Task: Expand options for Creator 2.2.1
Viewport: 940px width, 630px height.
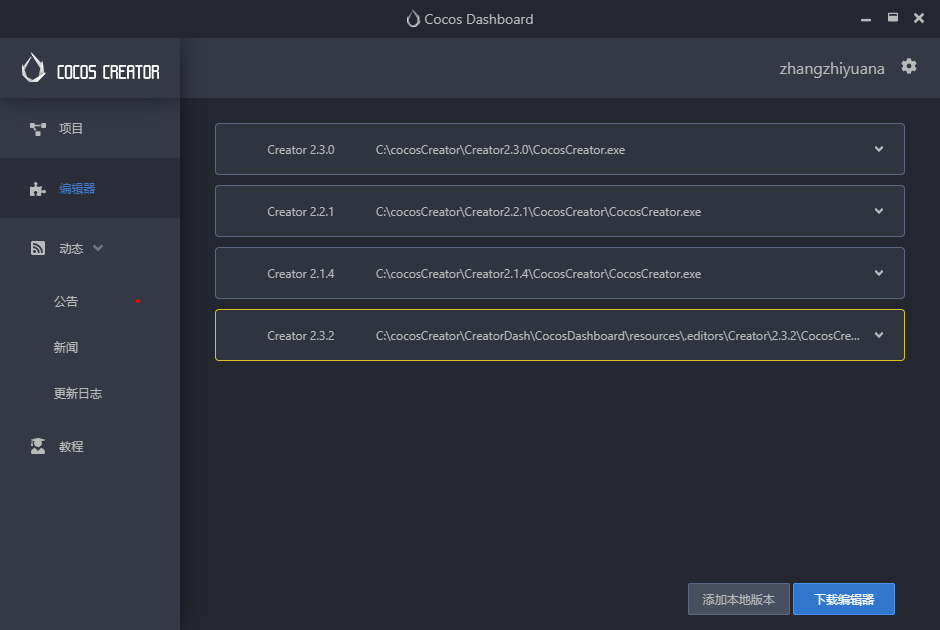Action: click(x=879, y=211)
